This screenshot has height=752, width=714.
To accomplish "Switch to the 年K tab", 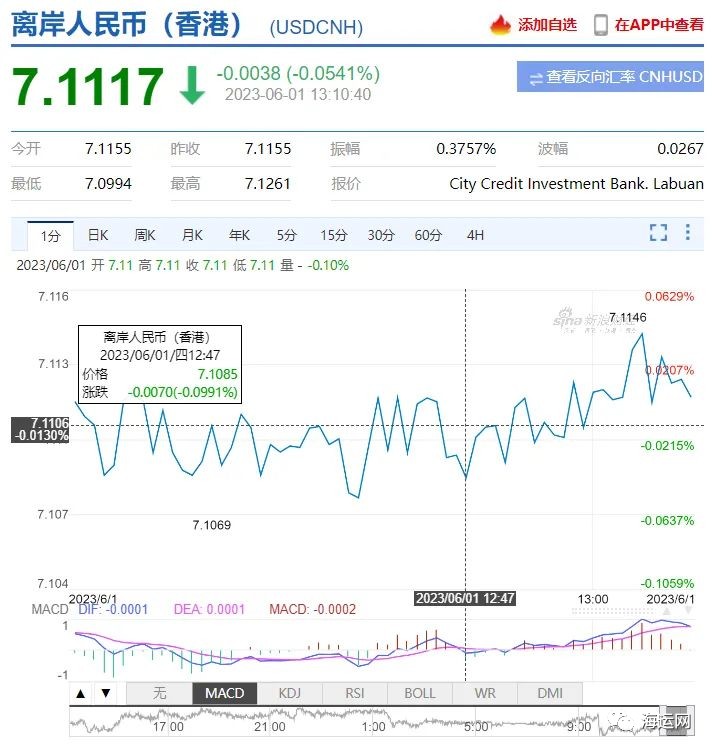I will click(x=239, y=235).
